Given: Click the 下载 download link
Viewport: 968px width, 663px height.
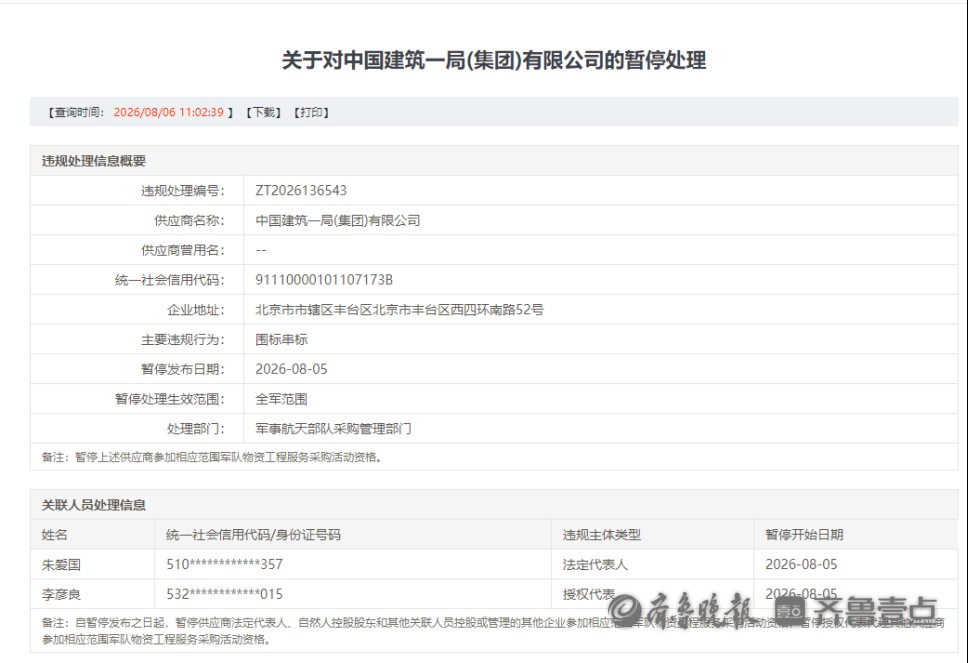Looking at the screenshot, I should [264, 112].
